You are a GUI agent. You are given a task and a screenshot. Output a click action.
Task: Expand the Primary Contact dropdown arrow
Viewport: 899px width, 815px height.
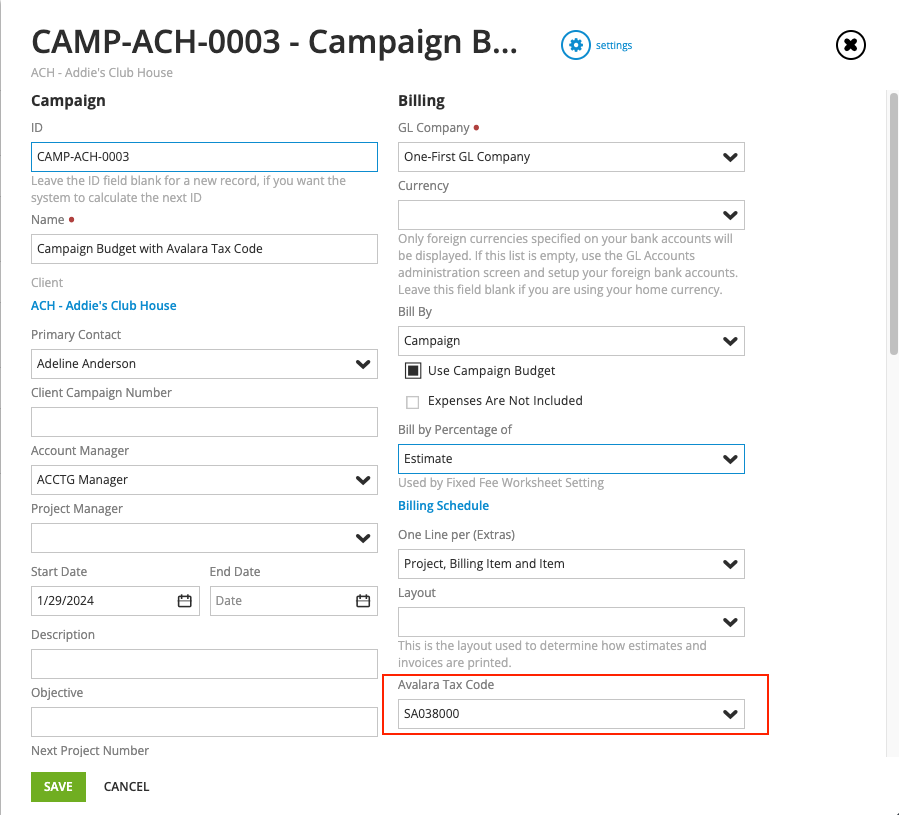pos(363,364)
